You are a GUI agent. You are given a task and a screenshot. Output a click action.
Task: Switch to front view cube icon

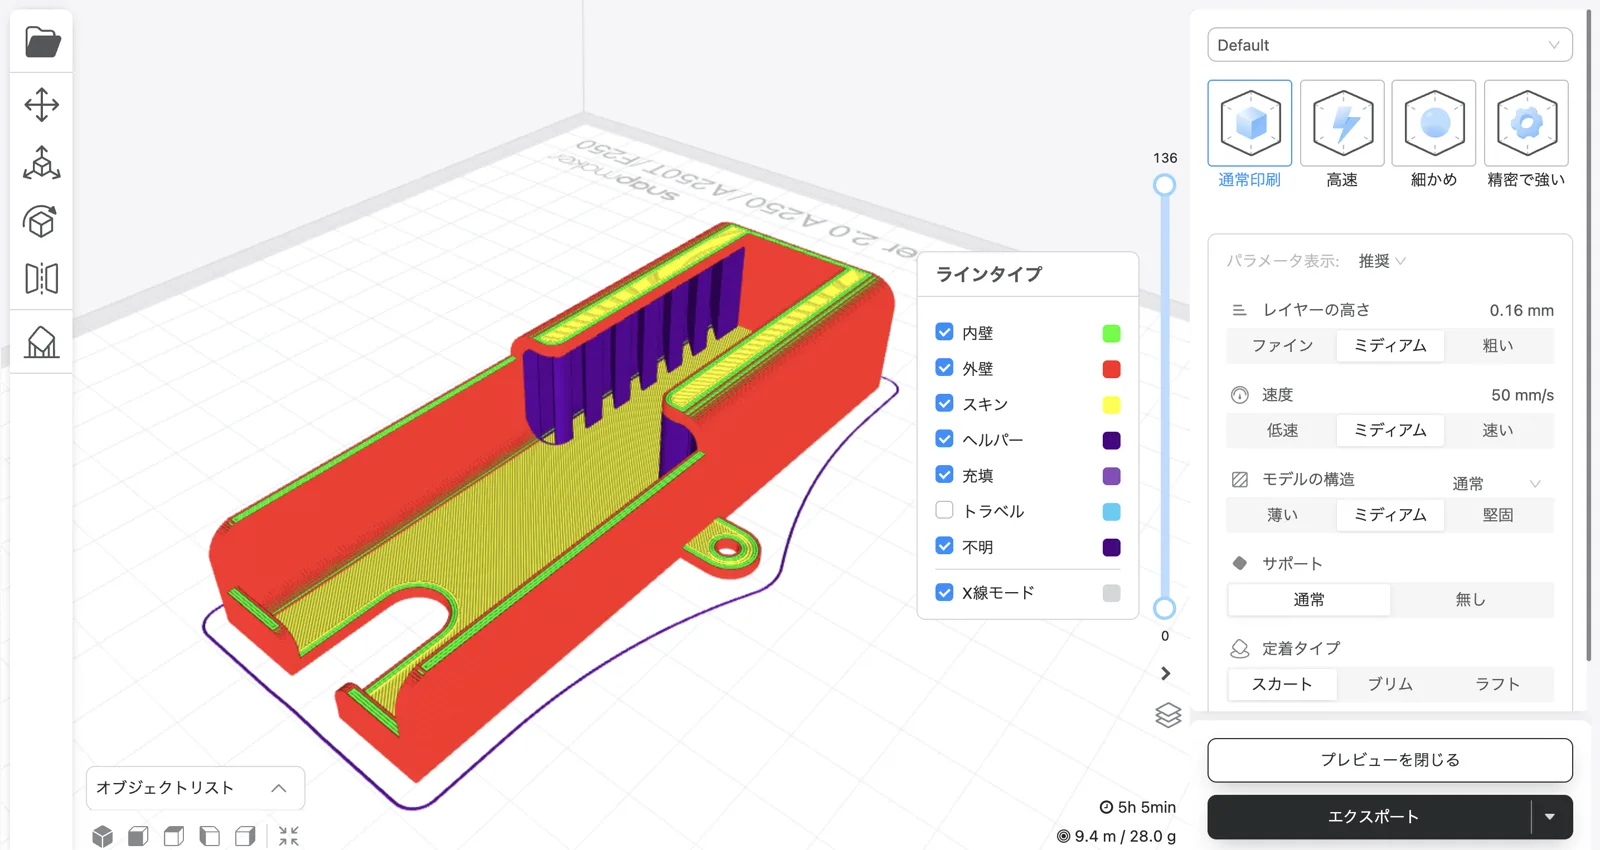(x=138, y=836)
